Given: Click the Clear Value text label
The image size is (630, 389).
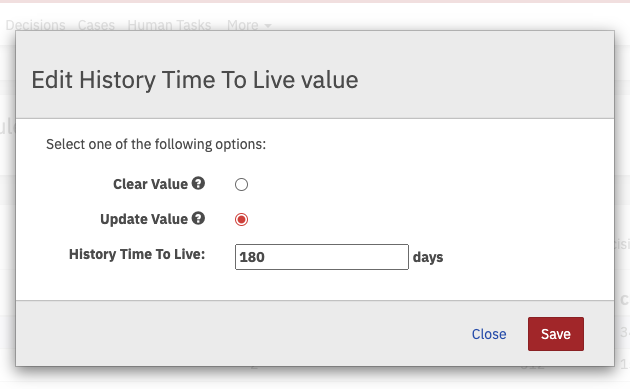Looking at the screenshot, I should tap(150, 184).
